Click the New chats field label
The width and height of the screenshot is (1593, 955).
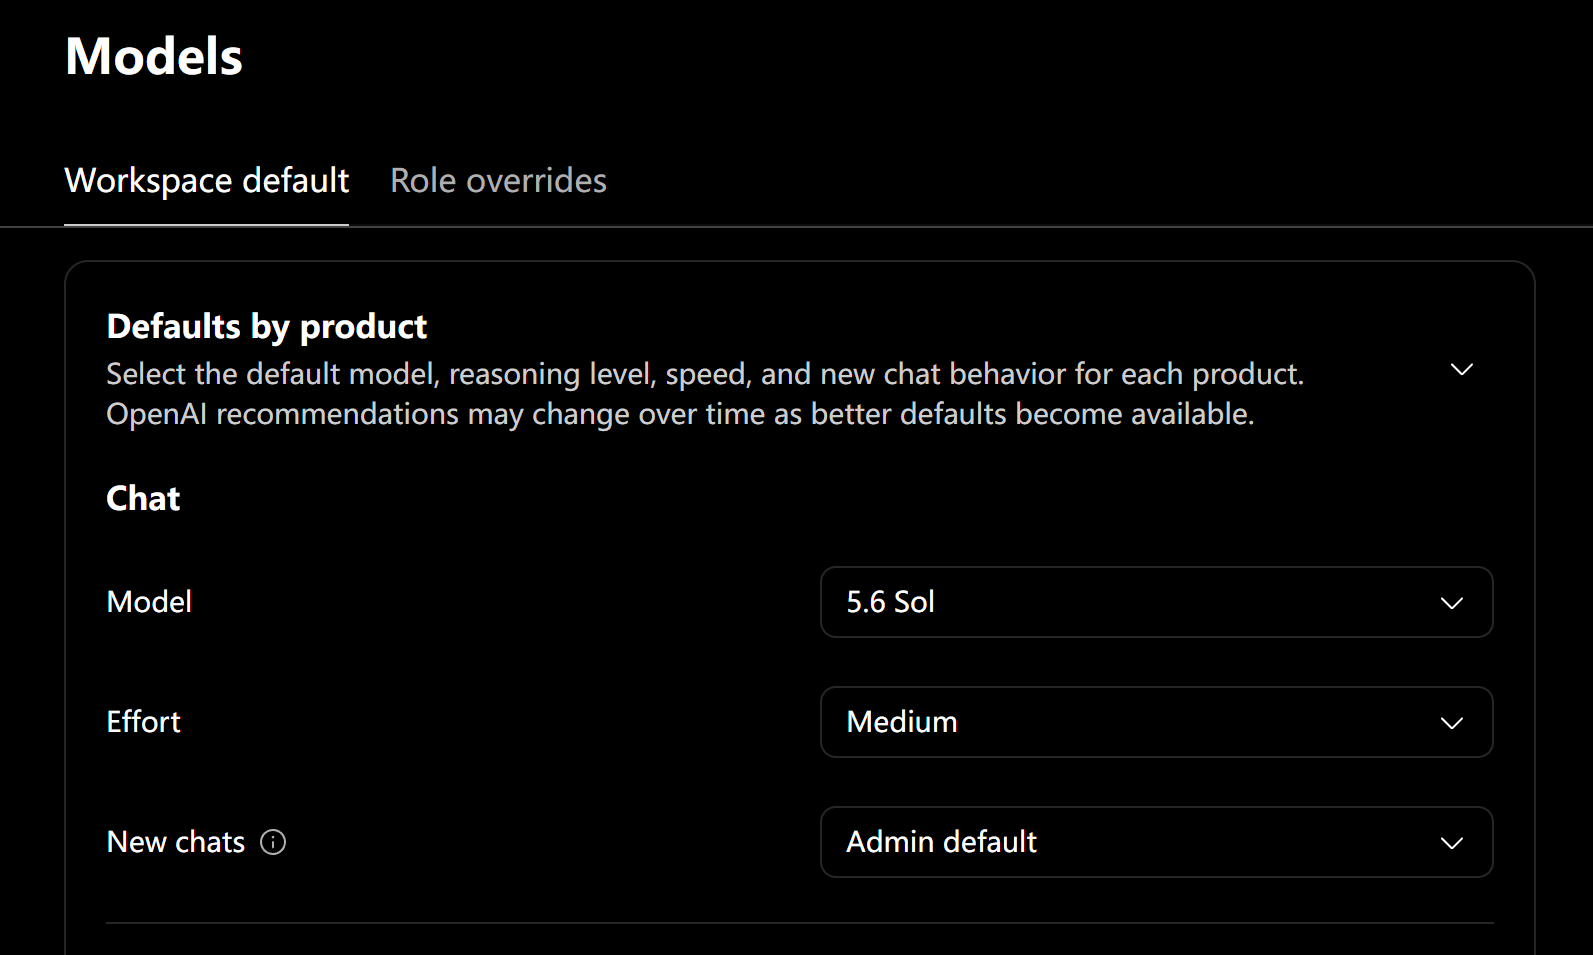tap(176, 842)
